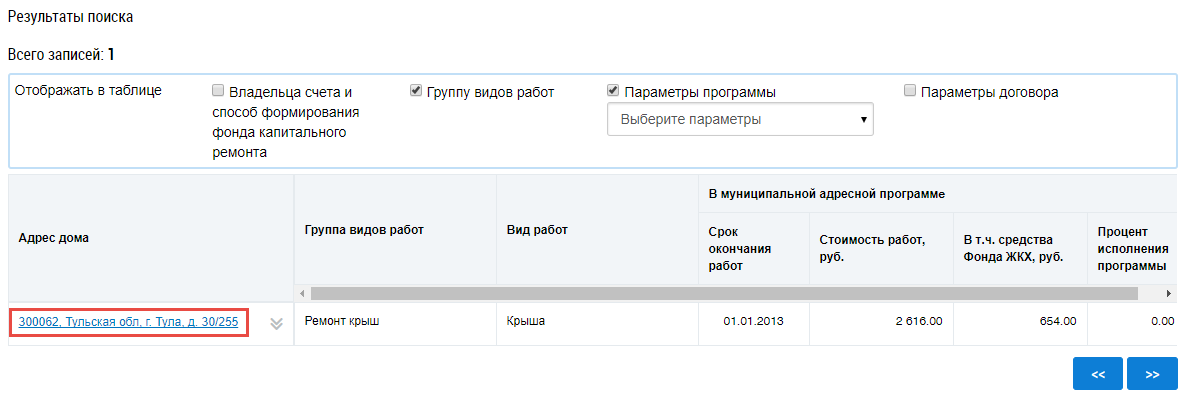Expand row details with double chevron icon

(x=277, y=324)
